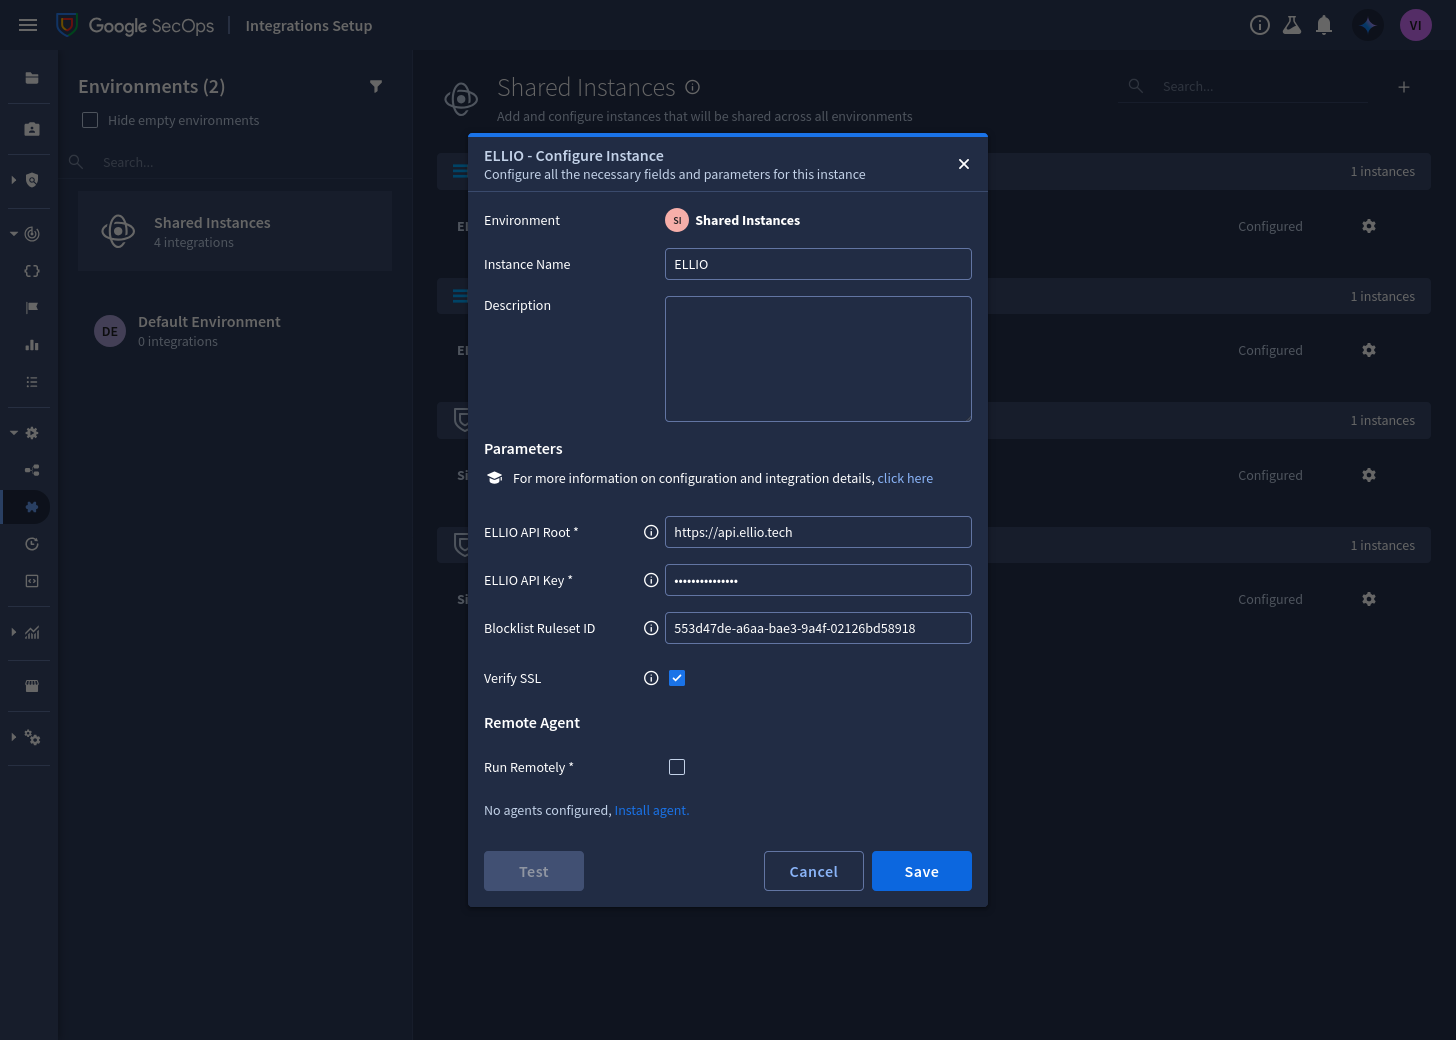Open the notifications bell
Screen dimensions: 1456x1040
point(1324,25)
